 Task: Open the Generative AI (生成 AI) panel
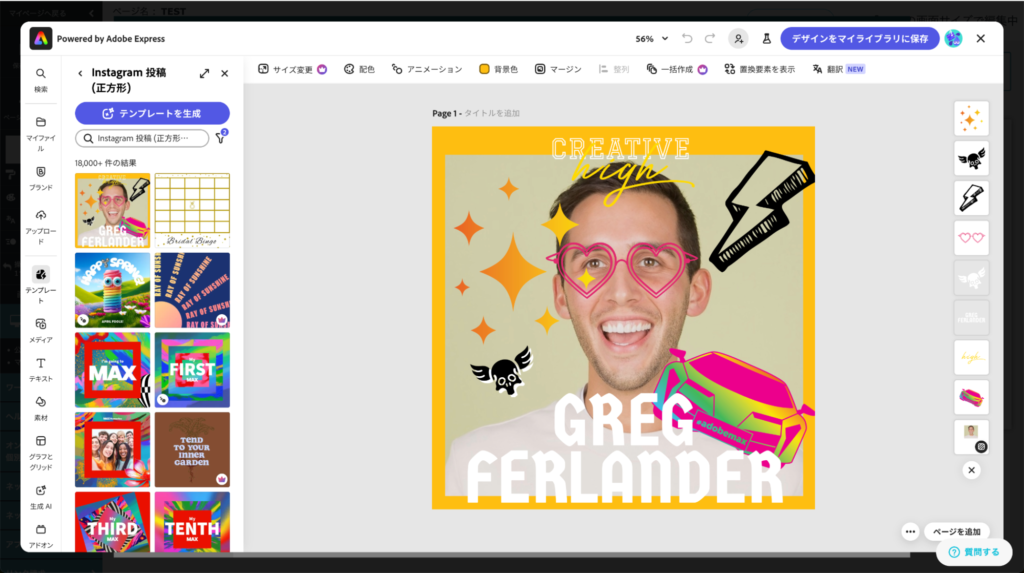40,496
